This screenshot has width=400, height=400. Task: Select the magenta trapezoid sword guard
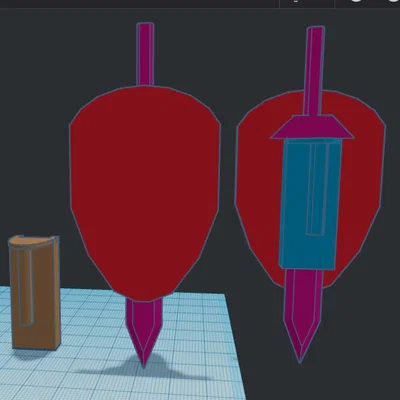coord(311,127)
